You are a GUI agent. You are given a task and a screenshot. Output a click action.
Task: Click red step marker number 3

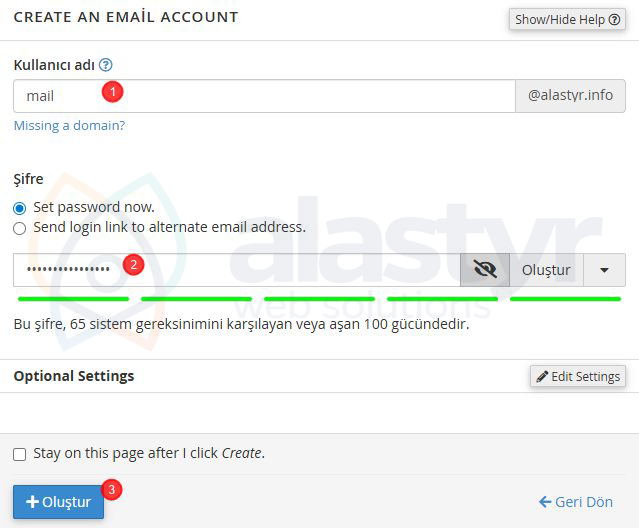pos(113,490)
